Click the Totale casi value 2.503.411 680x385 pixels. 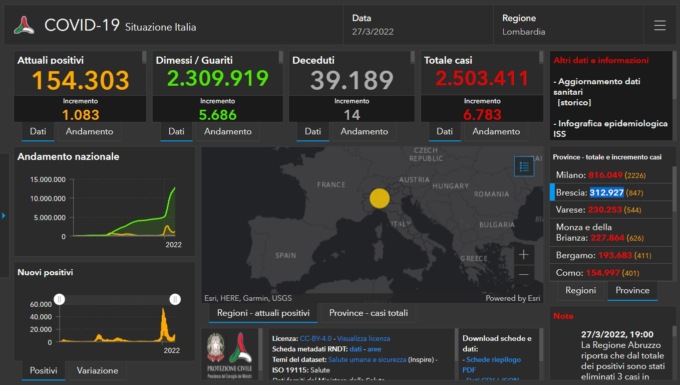[482, 78]
